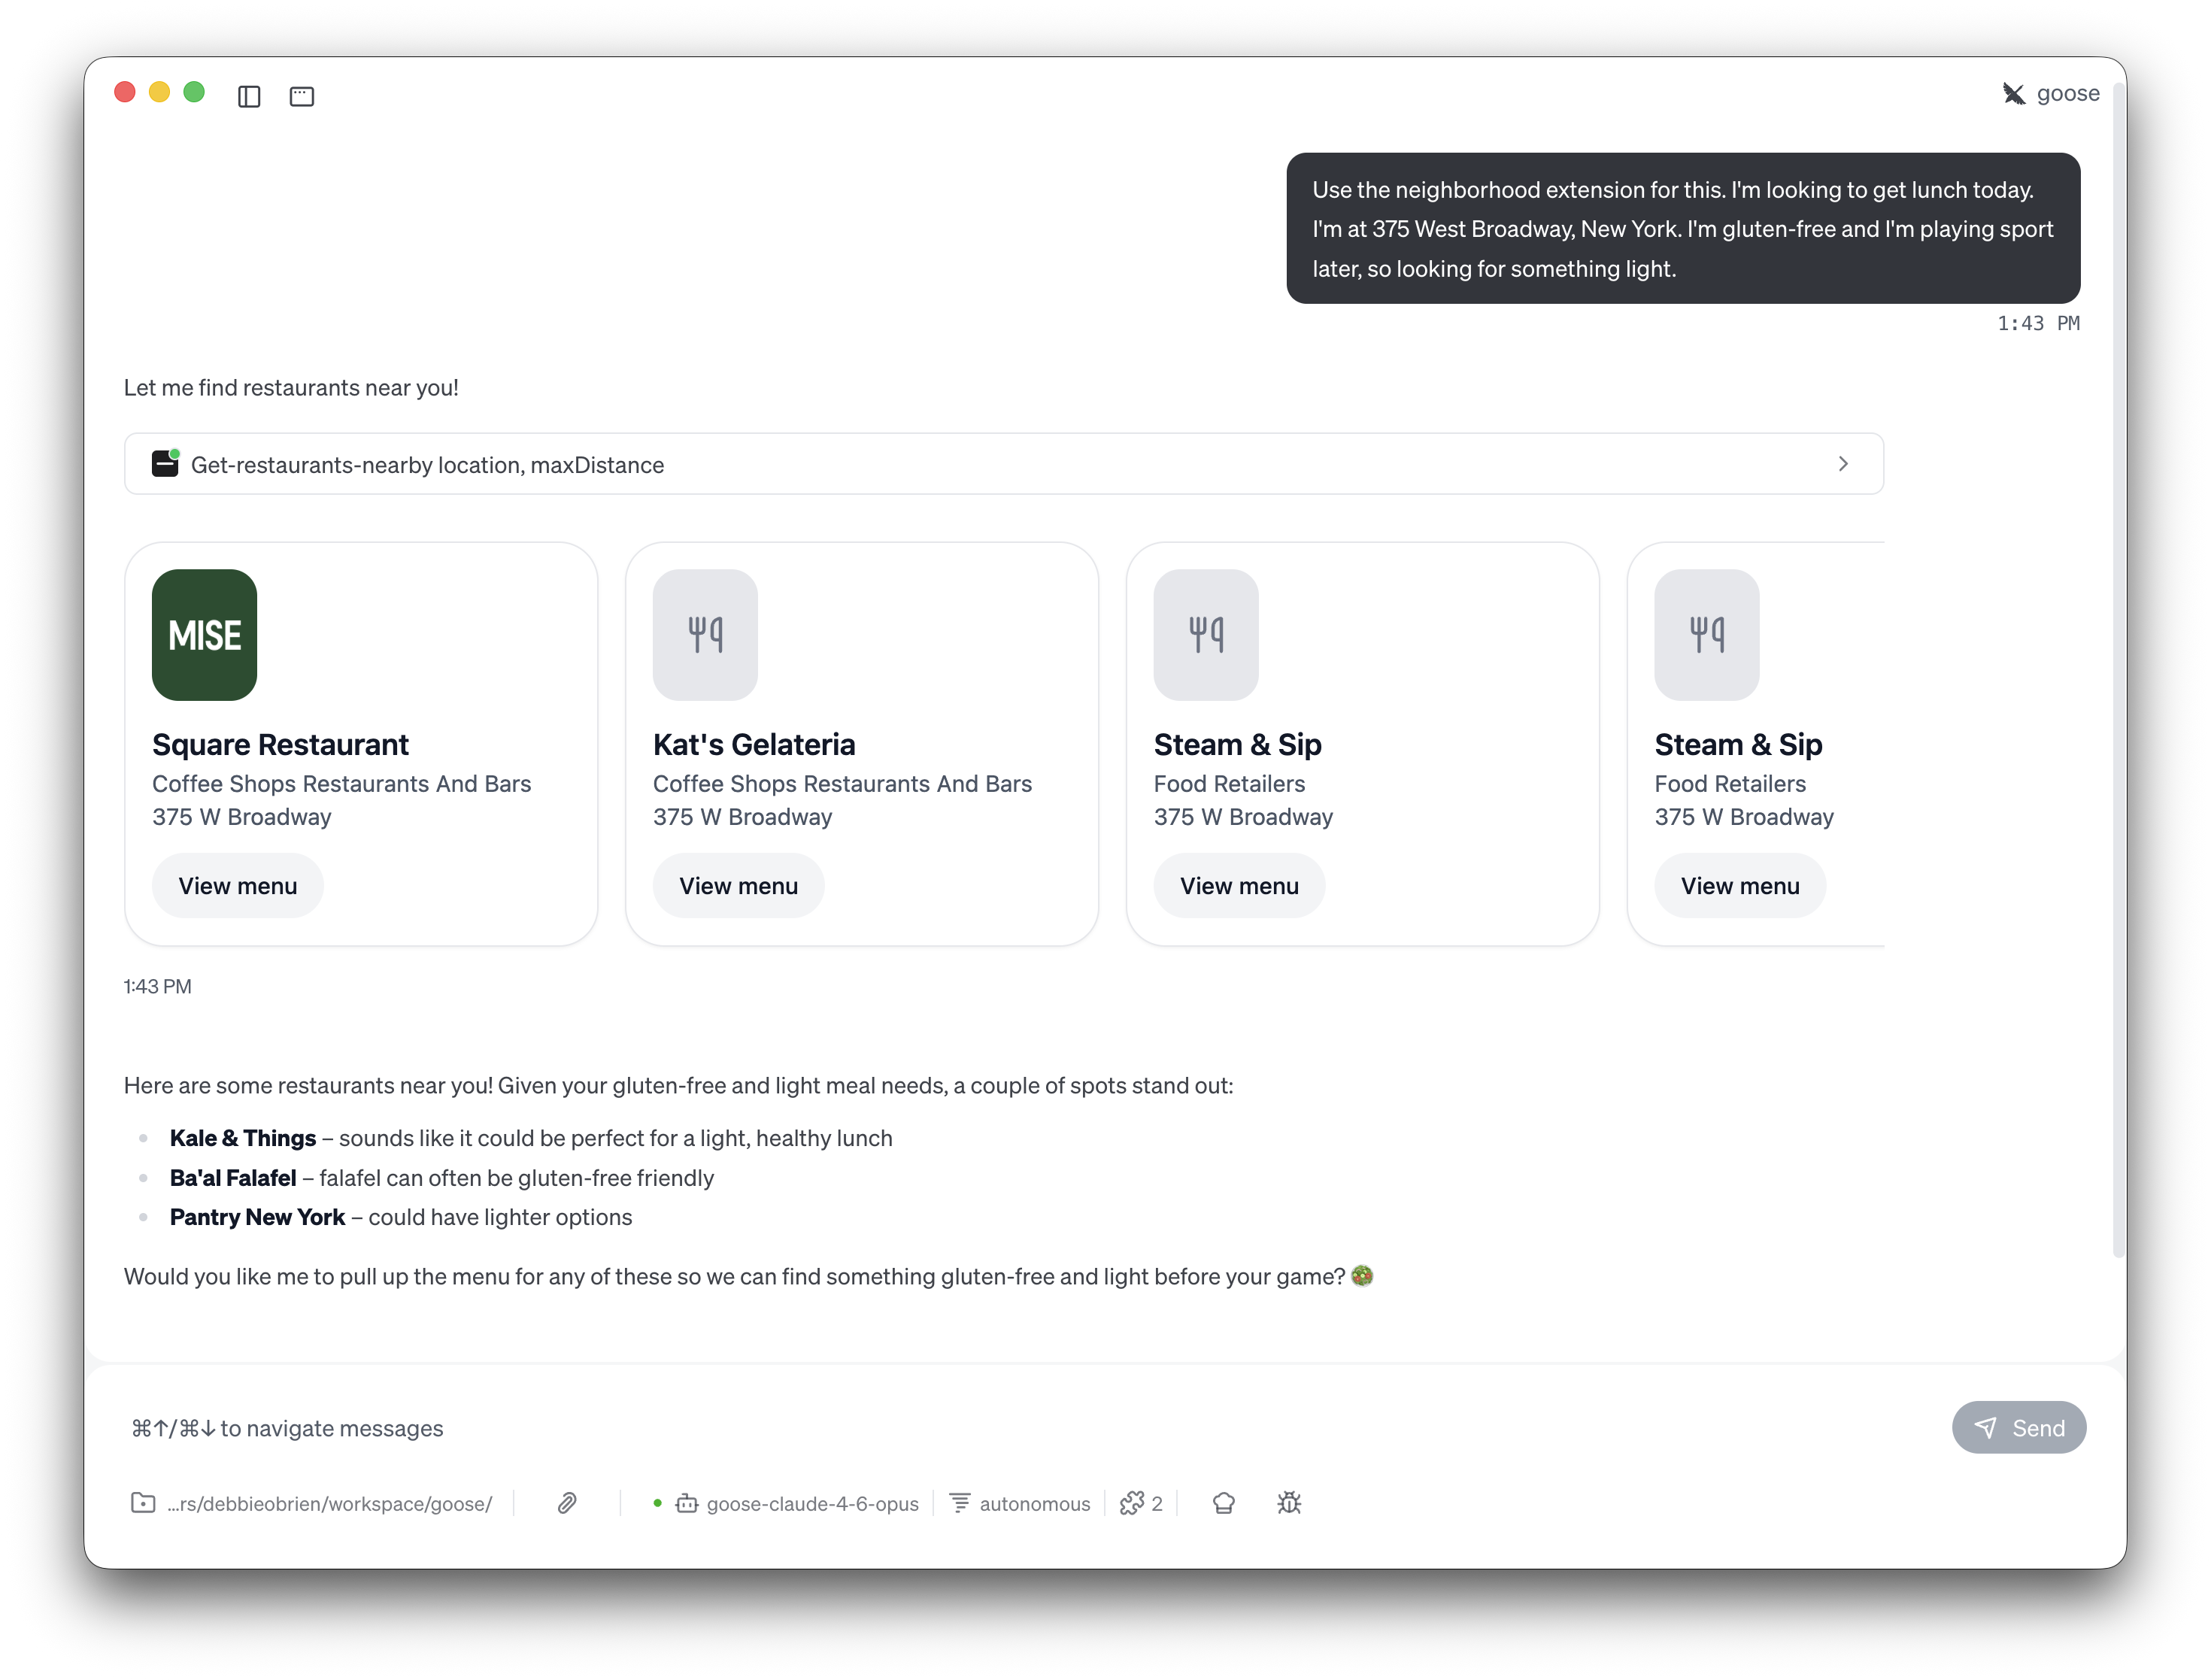Click the Get-restaurants-nearby tool status icon

click(x=165, y=464)
